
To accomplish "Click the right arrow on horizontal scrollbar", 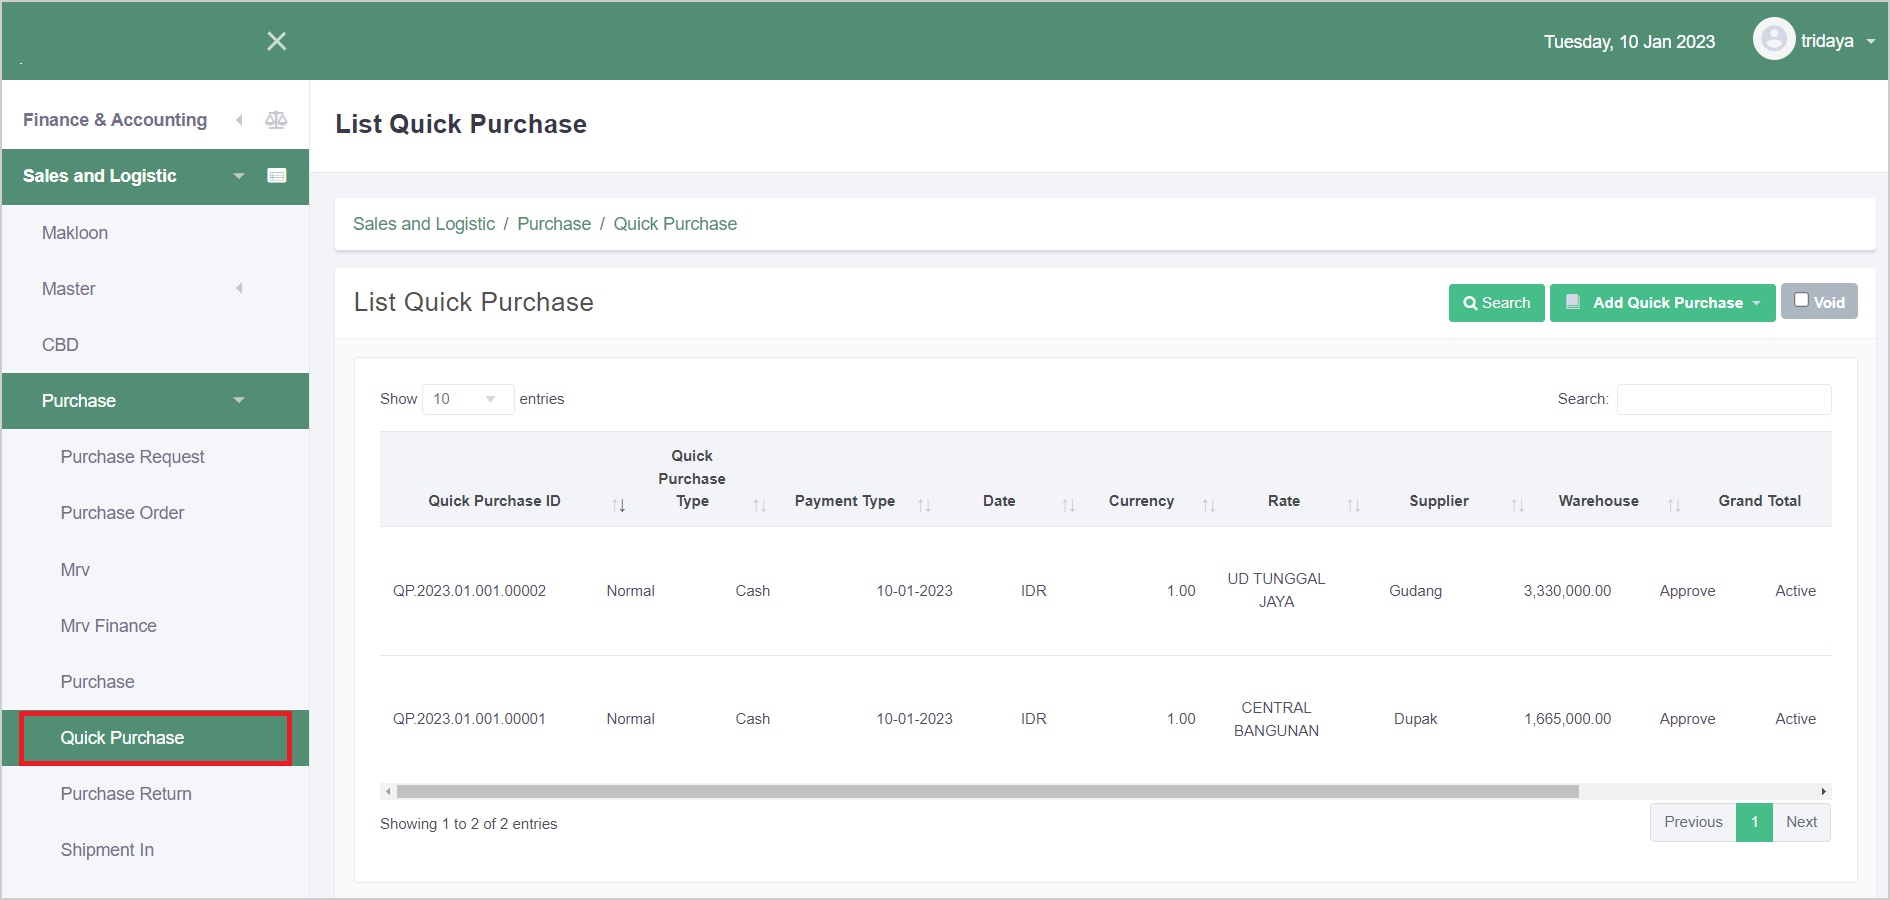I will [1823, 791].
